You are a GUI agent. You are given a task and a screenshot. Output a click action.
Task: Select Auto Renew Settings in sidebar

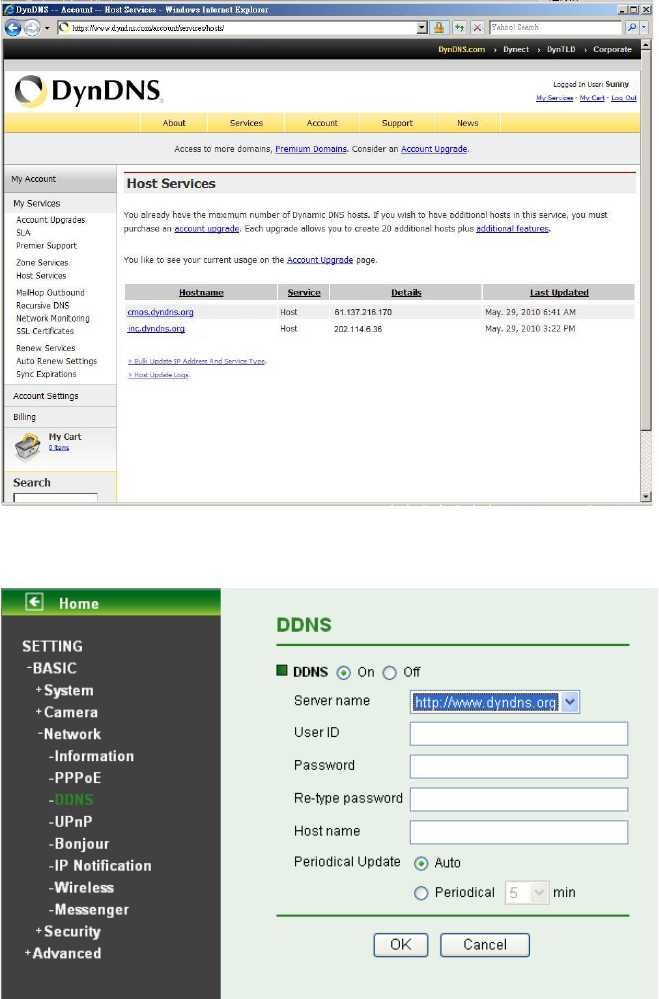pos(57,361)
